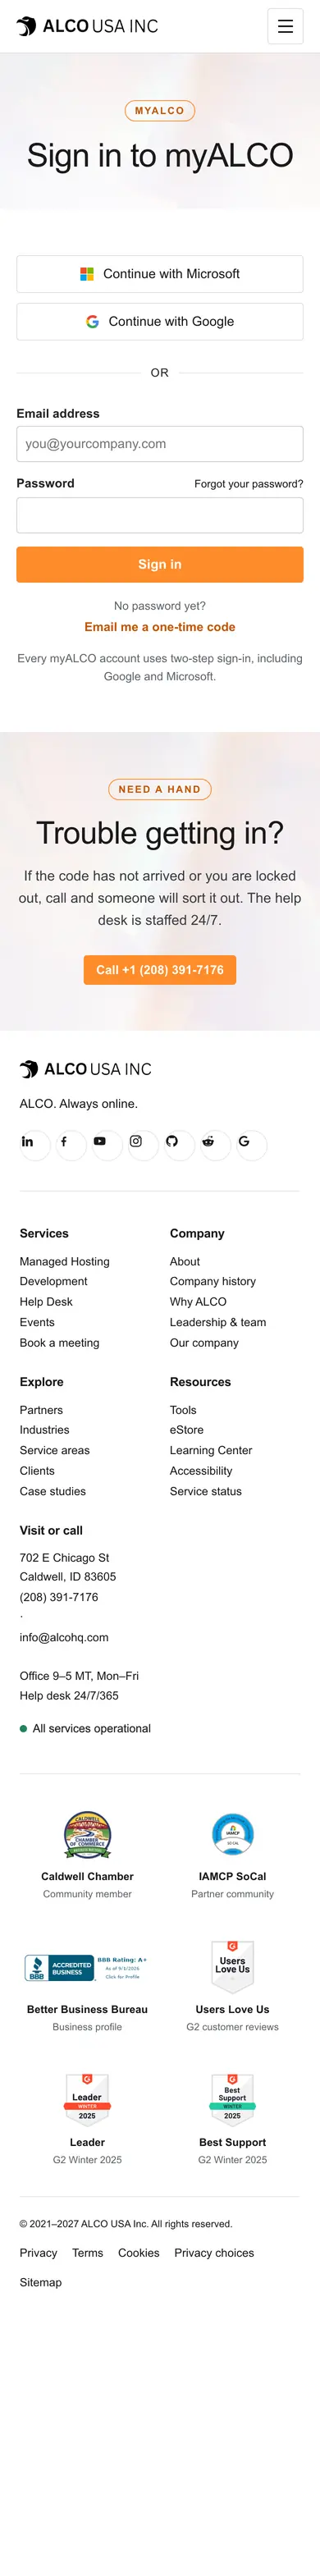Continue with Google sign-in

(160, 321)
